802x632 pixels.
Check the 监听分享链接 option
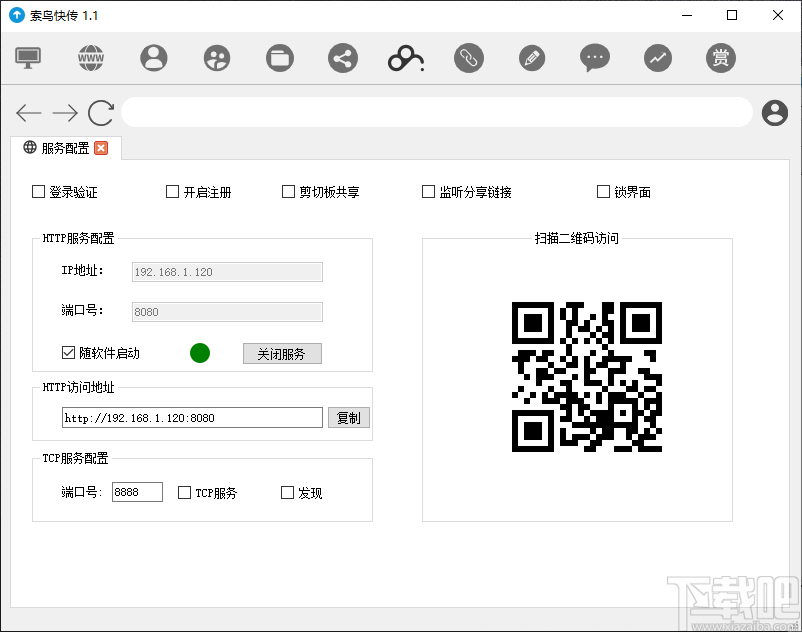pos(428,191)
